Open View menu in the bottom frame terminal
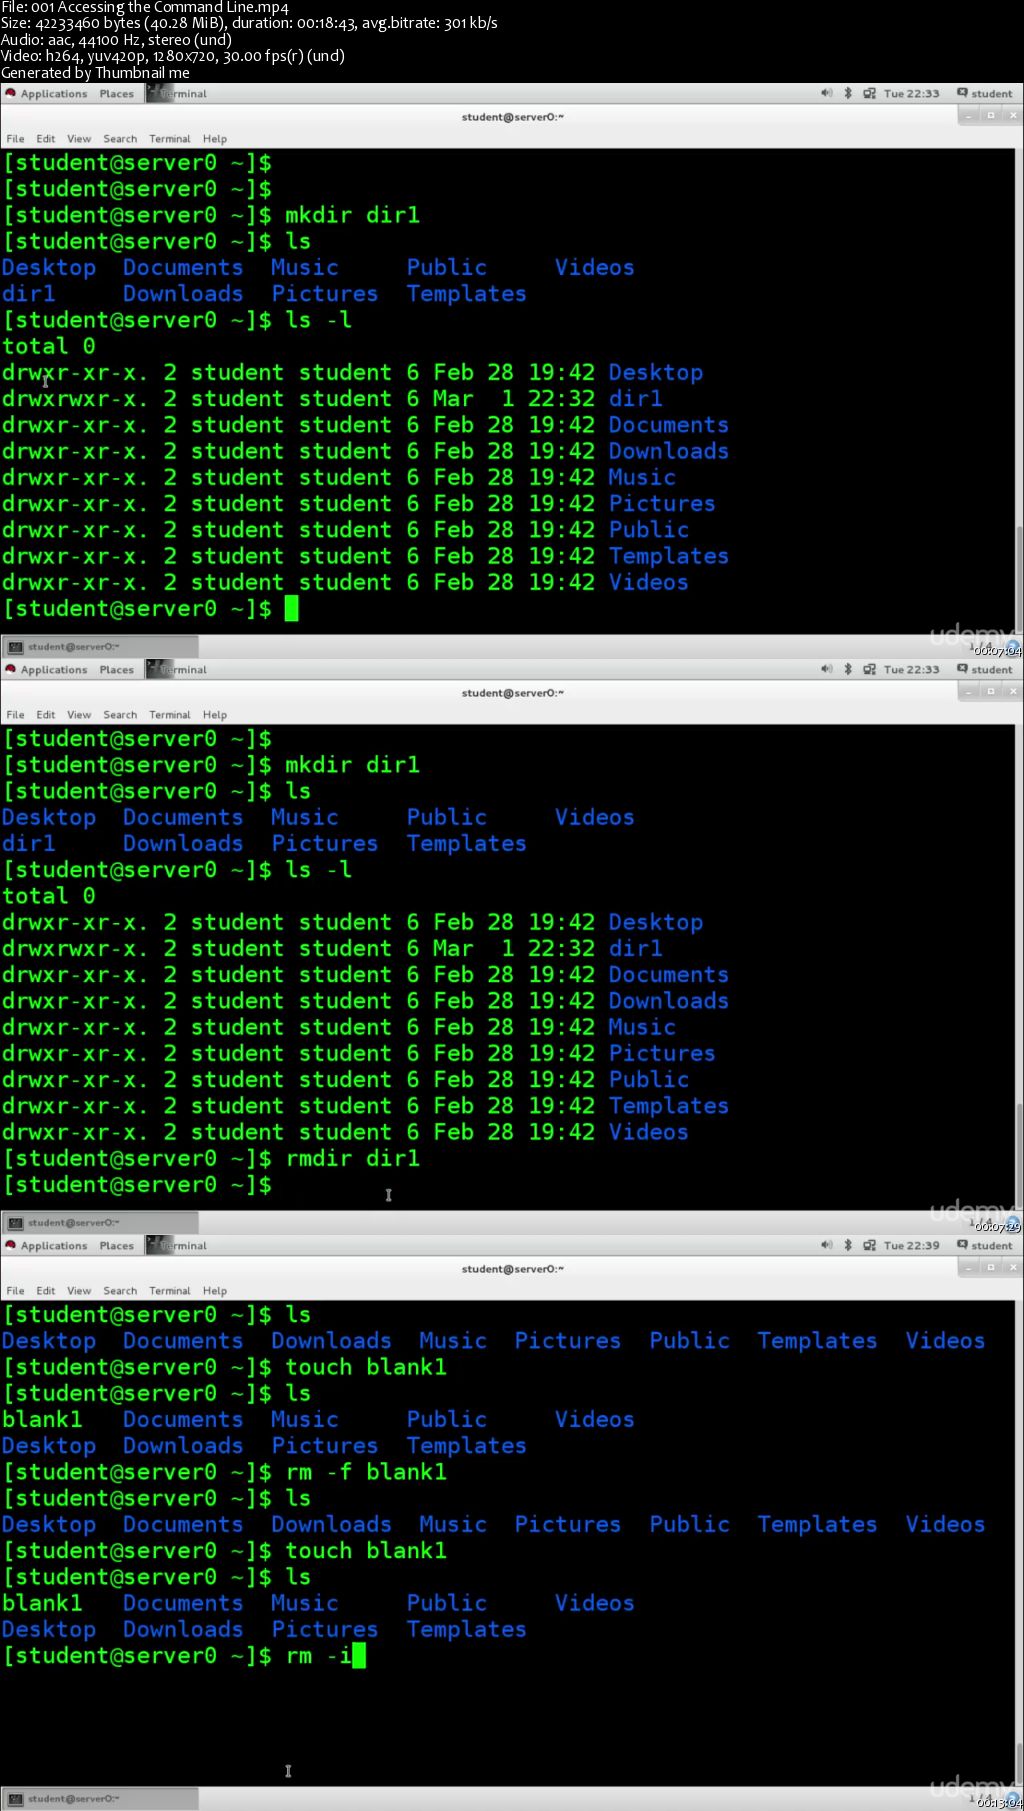Image resolution: width=1024 pixels, height=1811 pixels. (79, 1291)
